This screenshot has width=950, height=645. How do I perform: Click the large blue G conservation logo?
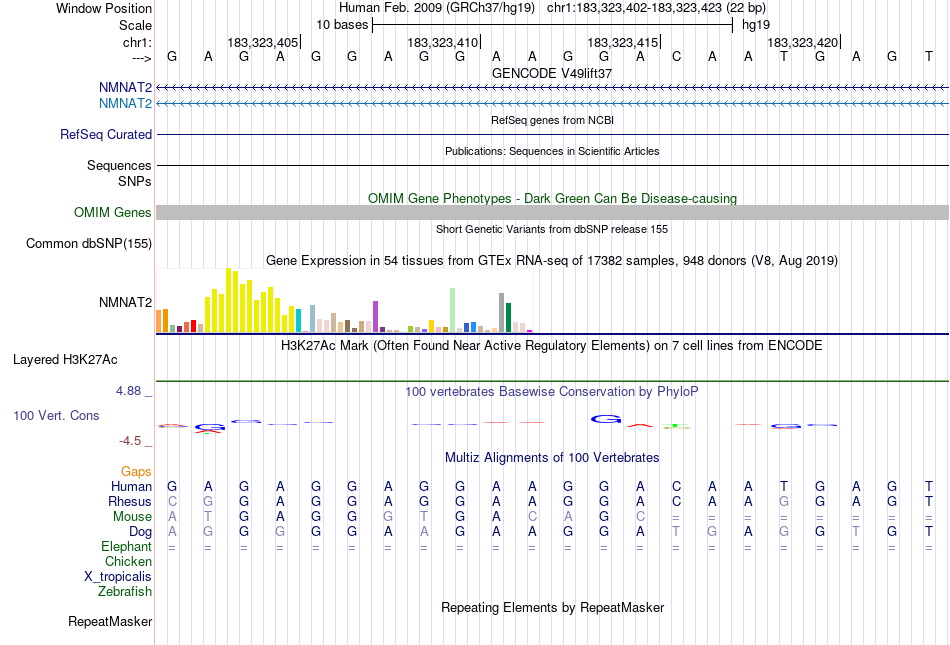point(606,418)
